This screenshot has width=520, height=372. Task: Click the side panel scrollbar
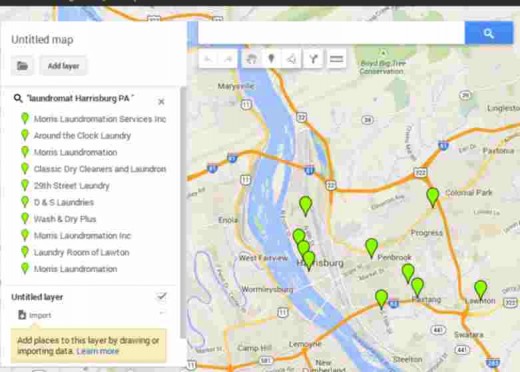tap(183, 213)
